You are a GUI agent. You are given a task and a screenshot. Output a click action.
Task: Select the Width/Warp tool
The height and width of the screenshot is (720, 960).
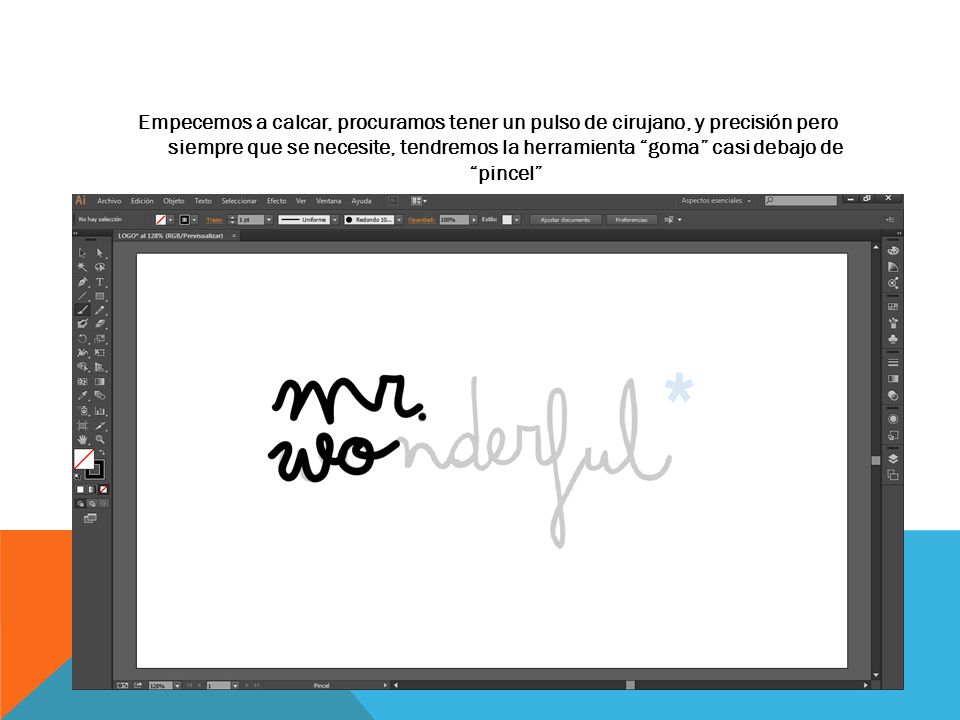tap(83, 353)
